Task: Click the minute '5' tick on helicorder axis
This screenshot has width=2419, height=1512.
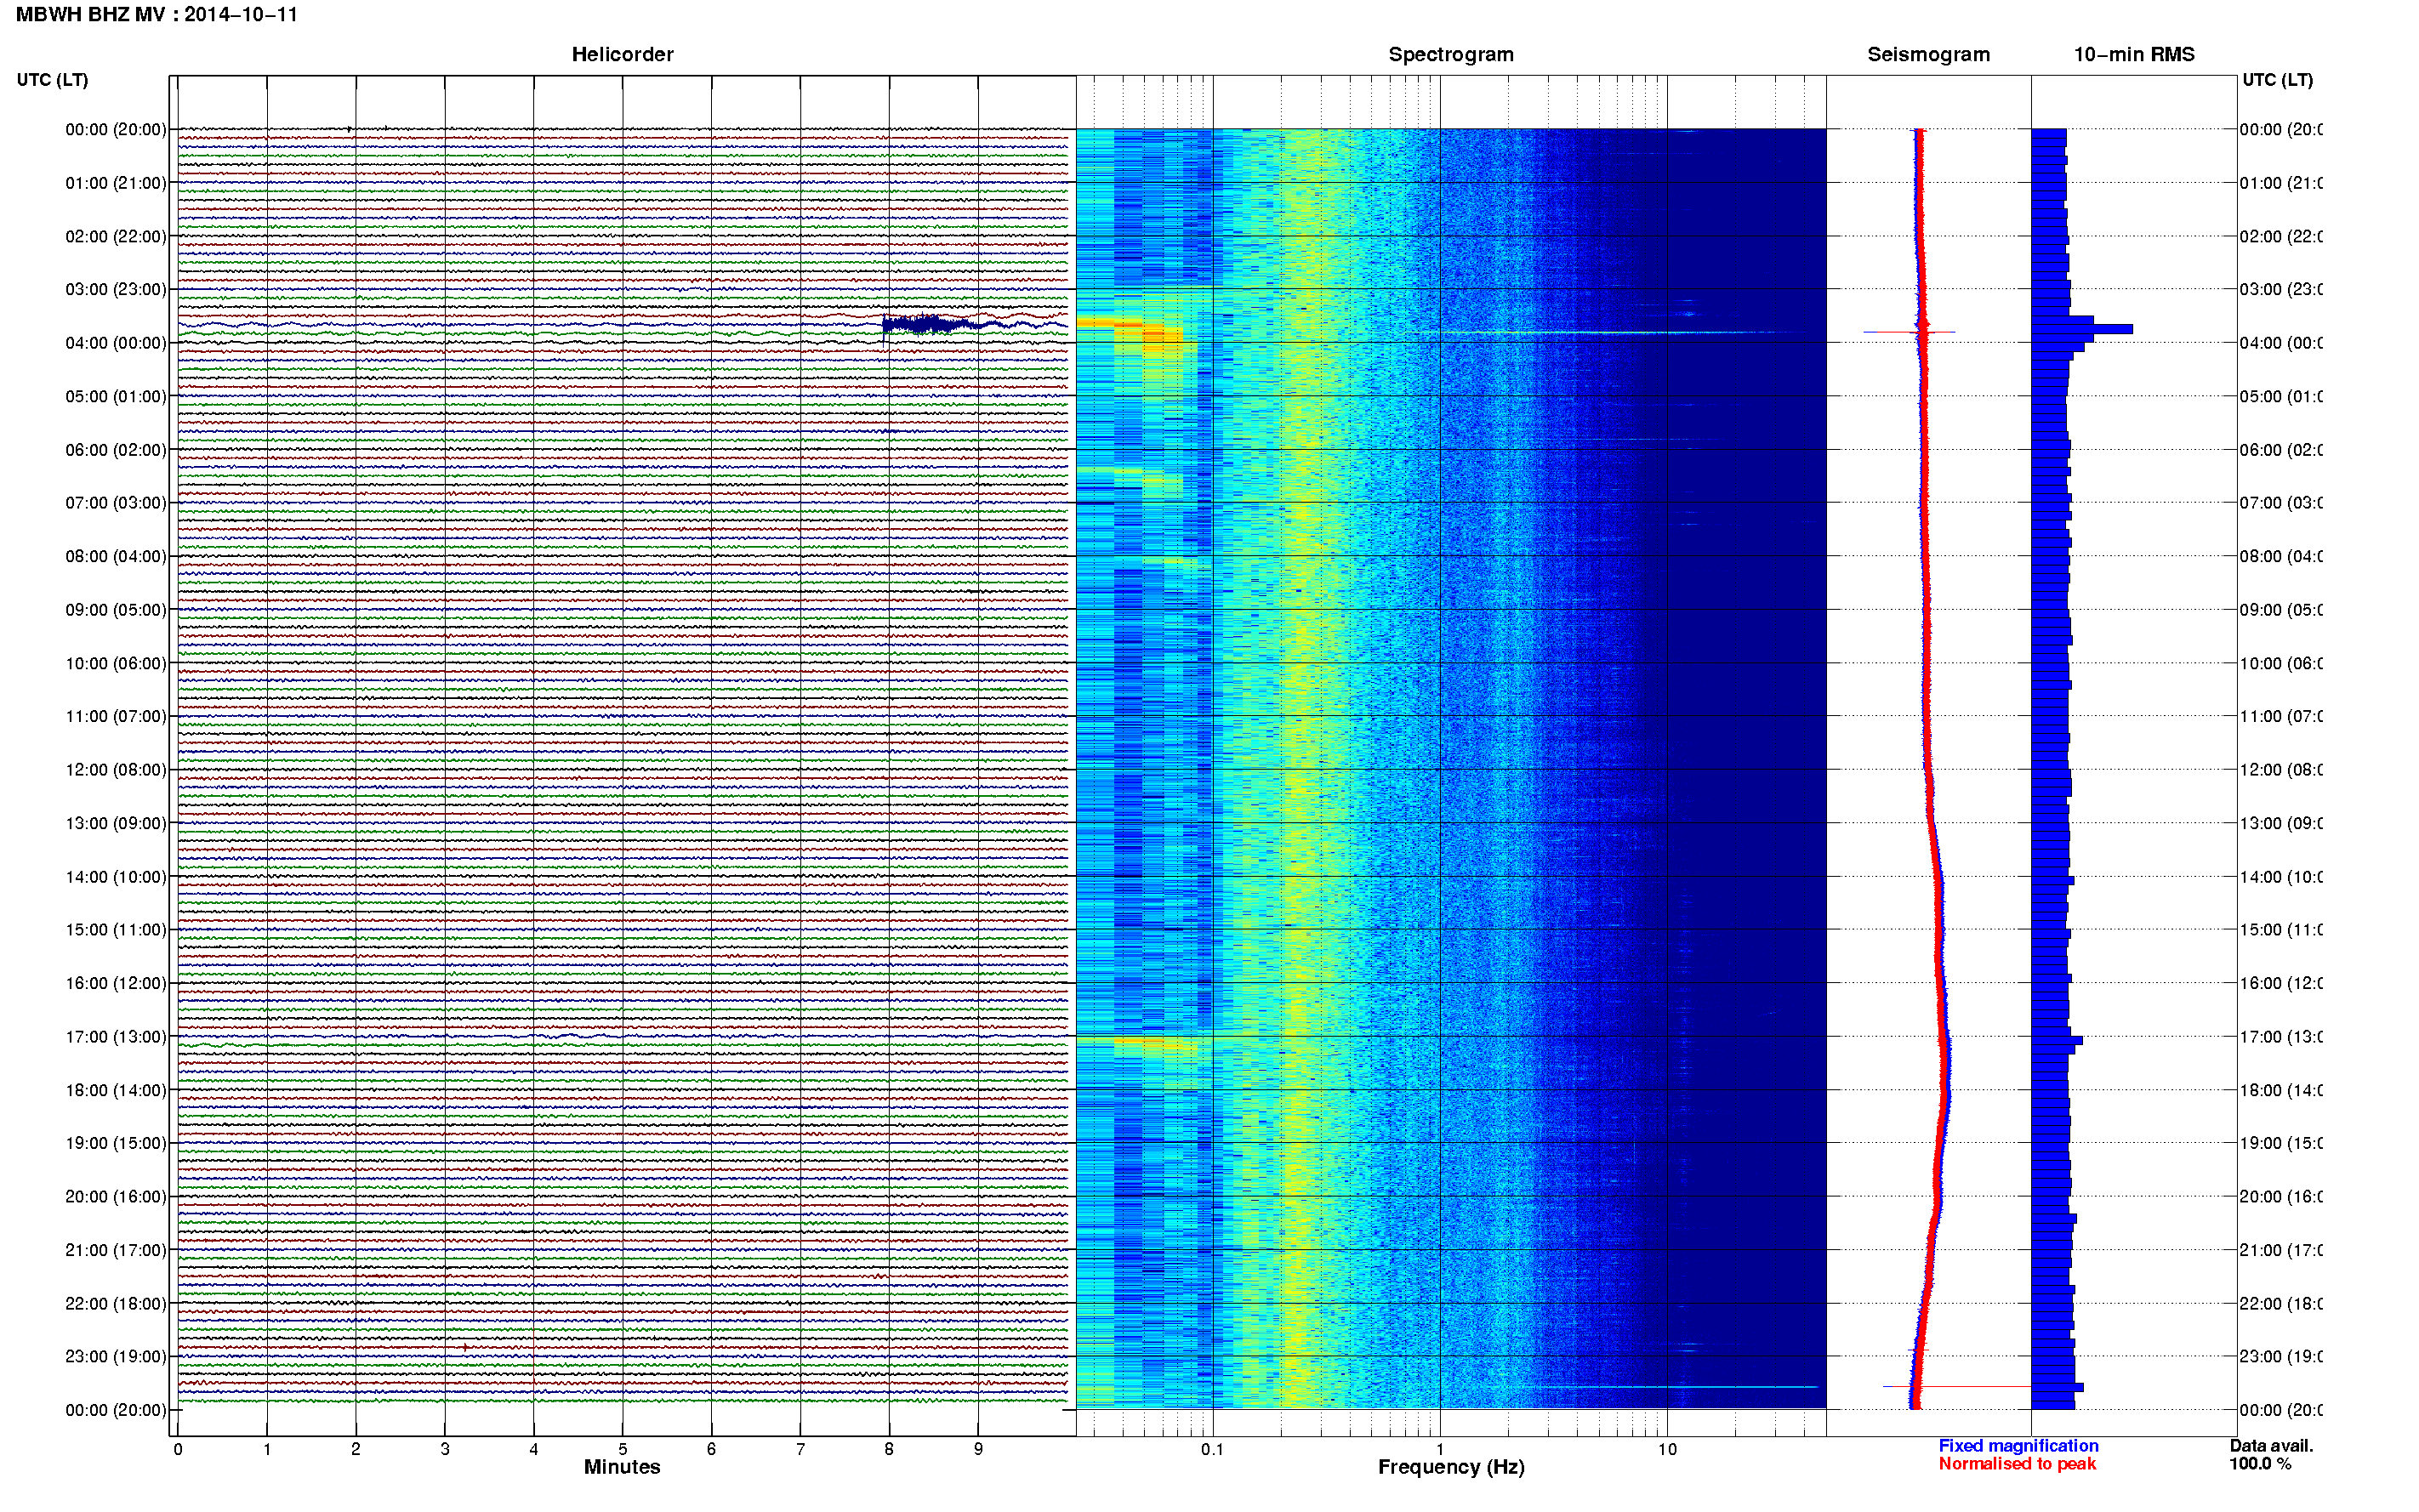Action: [x=622, y=1449]
